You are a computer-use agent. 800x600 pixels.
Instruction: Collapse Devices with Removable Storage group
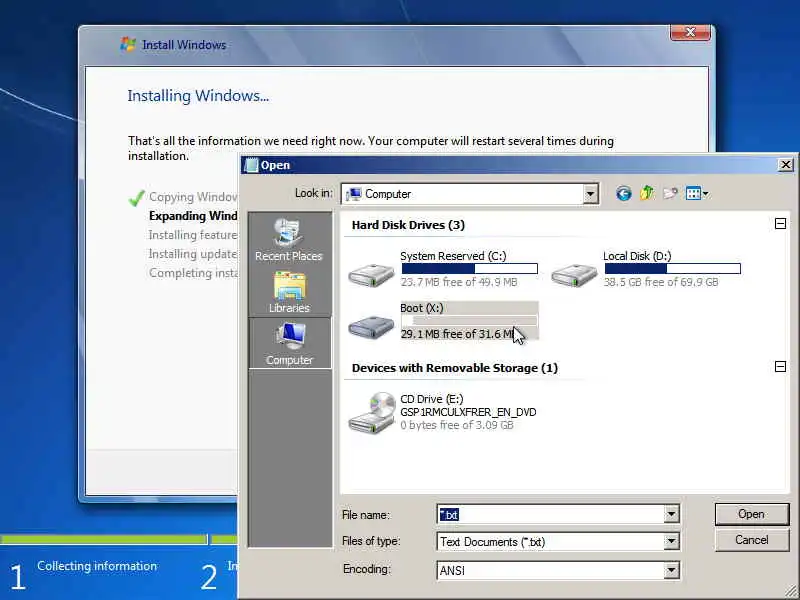[780, 366]
